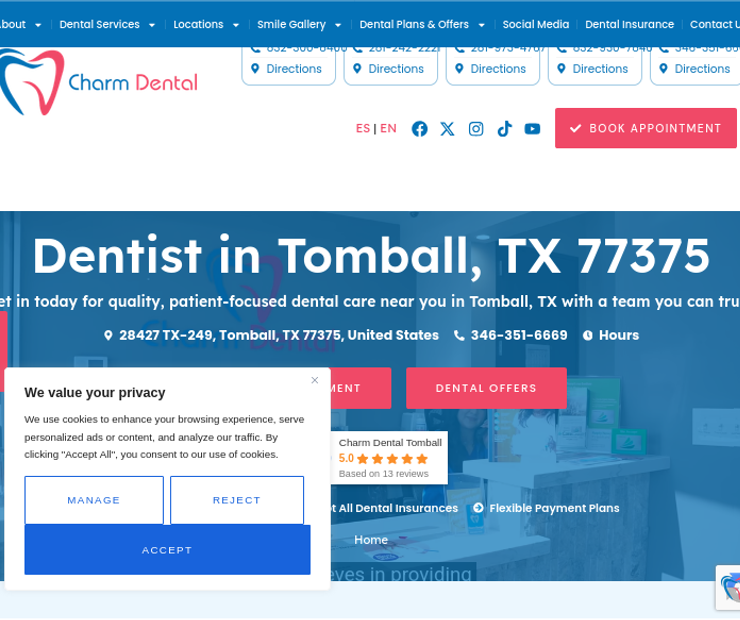Switch language to Spanish (ES)
This screenshot has width=740, height=620.
363,128
